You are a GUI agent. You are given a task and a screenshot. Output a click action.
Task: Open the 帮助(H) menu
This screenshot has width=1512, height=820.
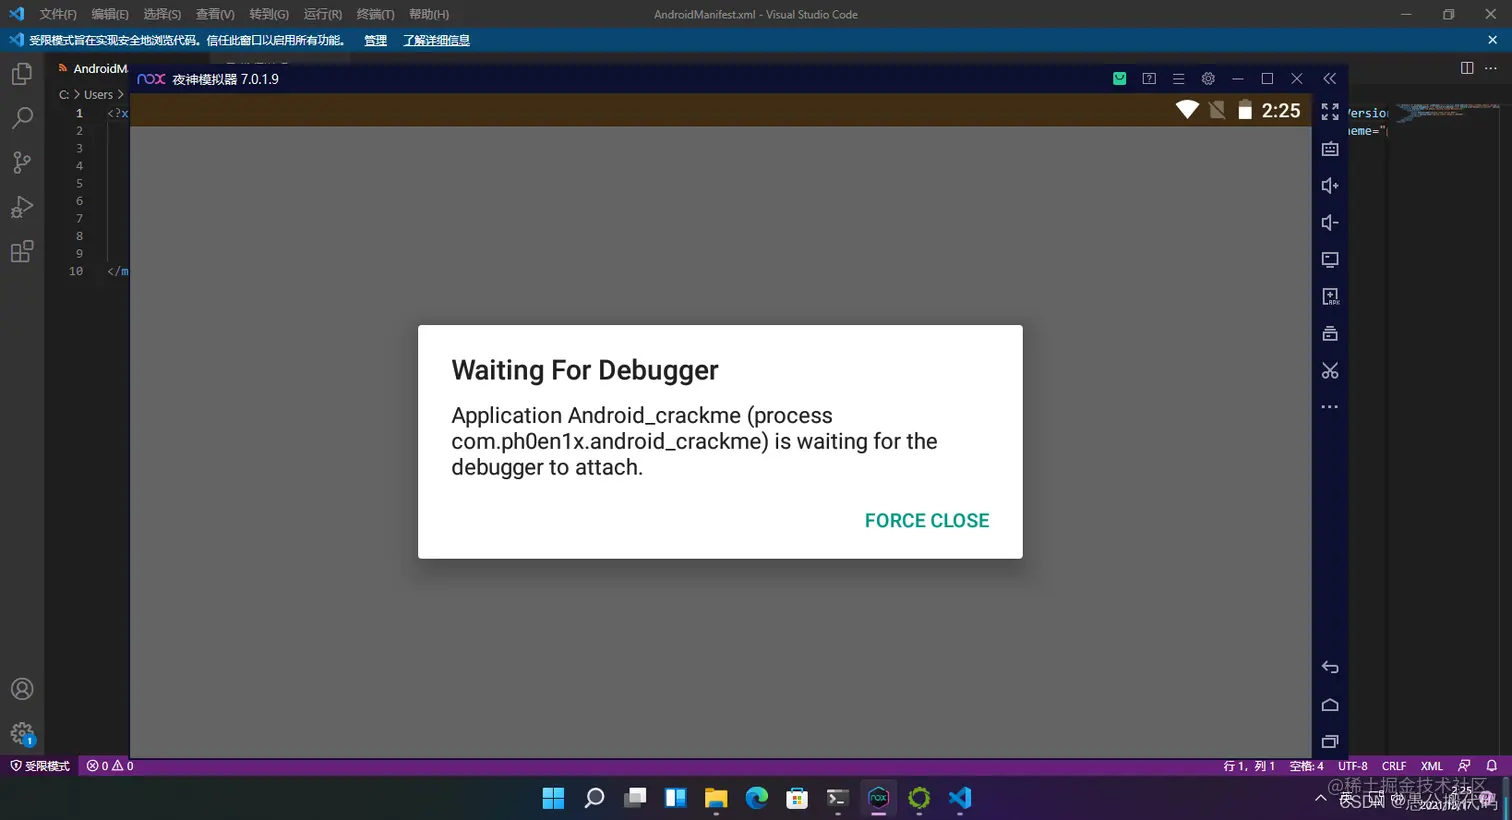point(429,14)
